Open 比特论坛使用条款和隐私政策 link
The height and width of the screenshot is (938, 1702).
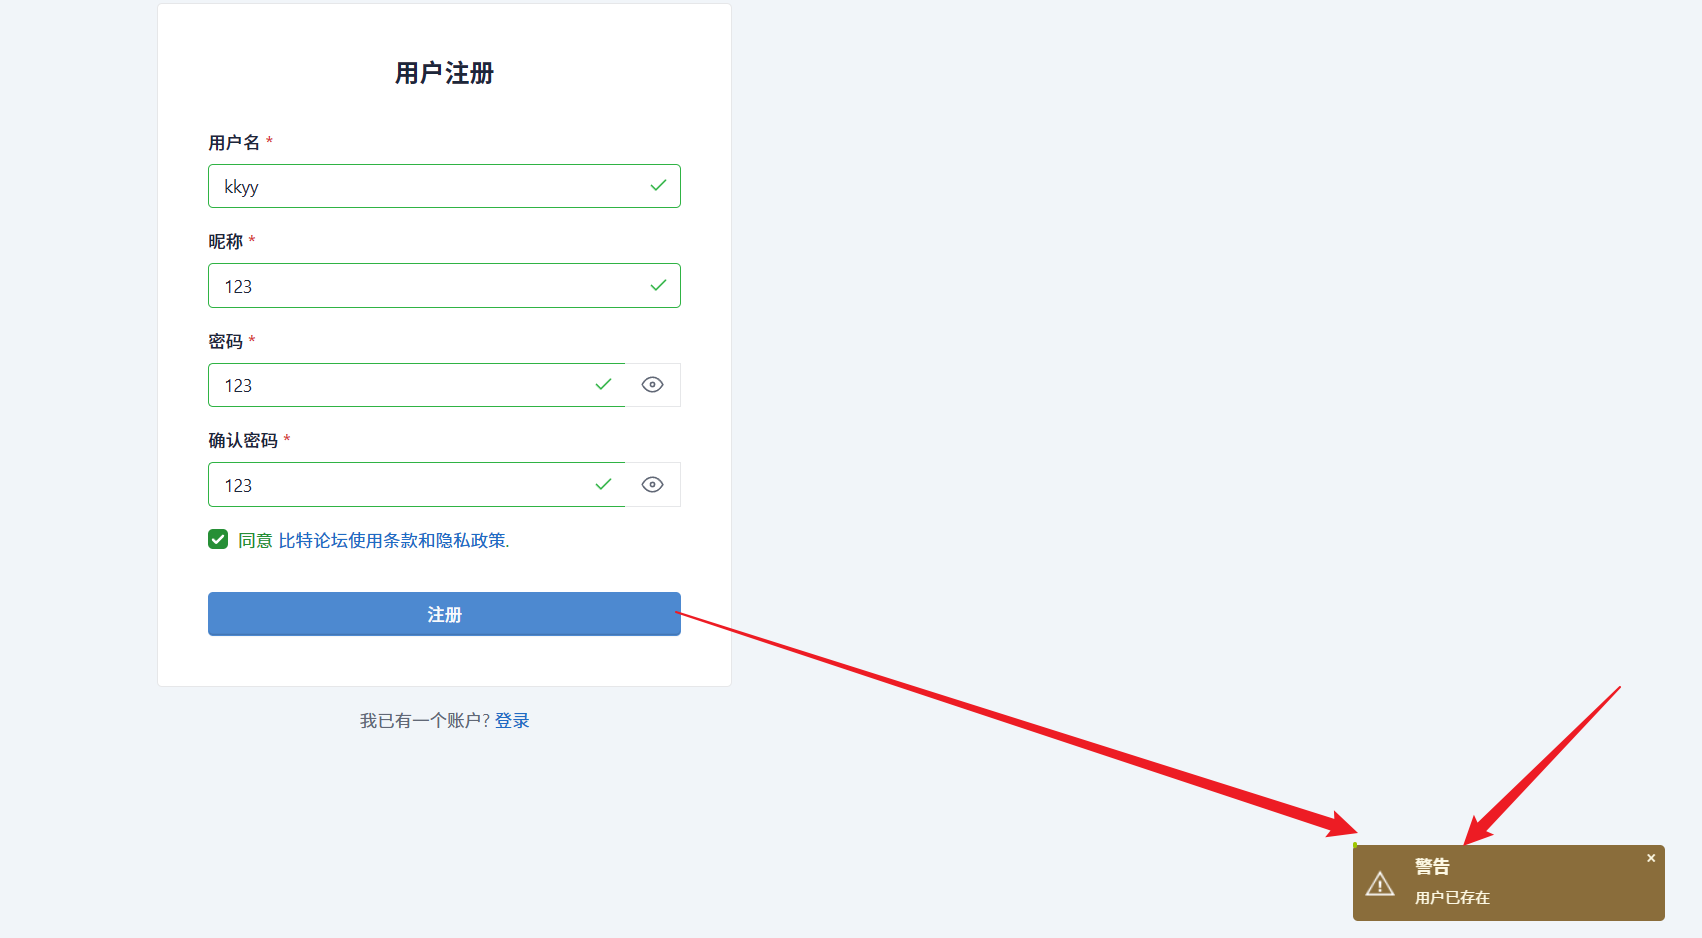coord(394,541)
